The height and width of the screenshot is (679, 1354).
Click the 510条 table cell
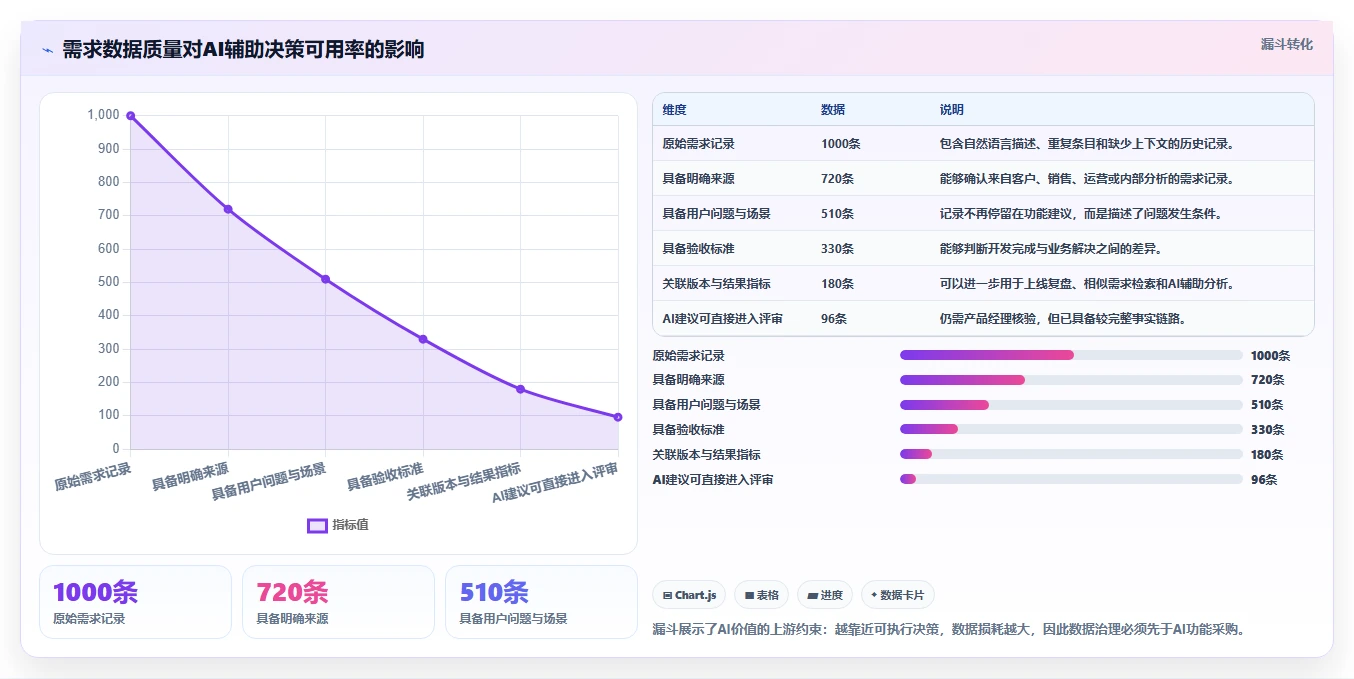pos(837,214)
